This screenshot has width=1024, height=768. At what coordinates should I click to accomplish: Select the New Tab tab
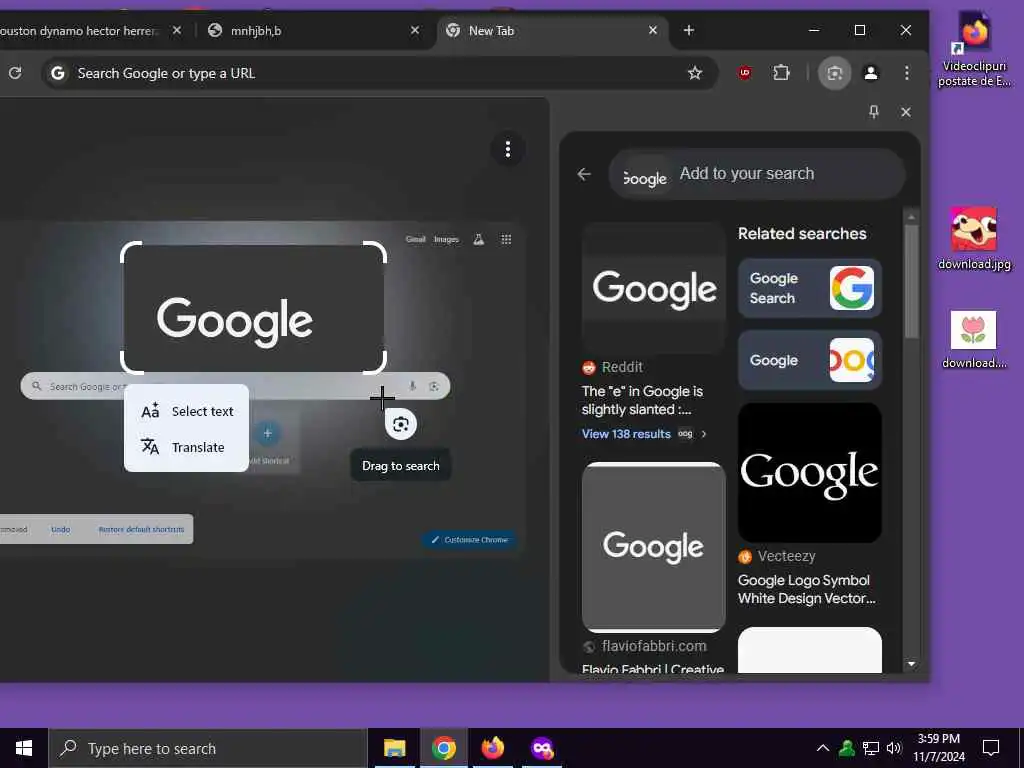click(552, 31)
